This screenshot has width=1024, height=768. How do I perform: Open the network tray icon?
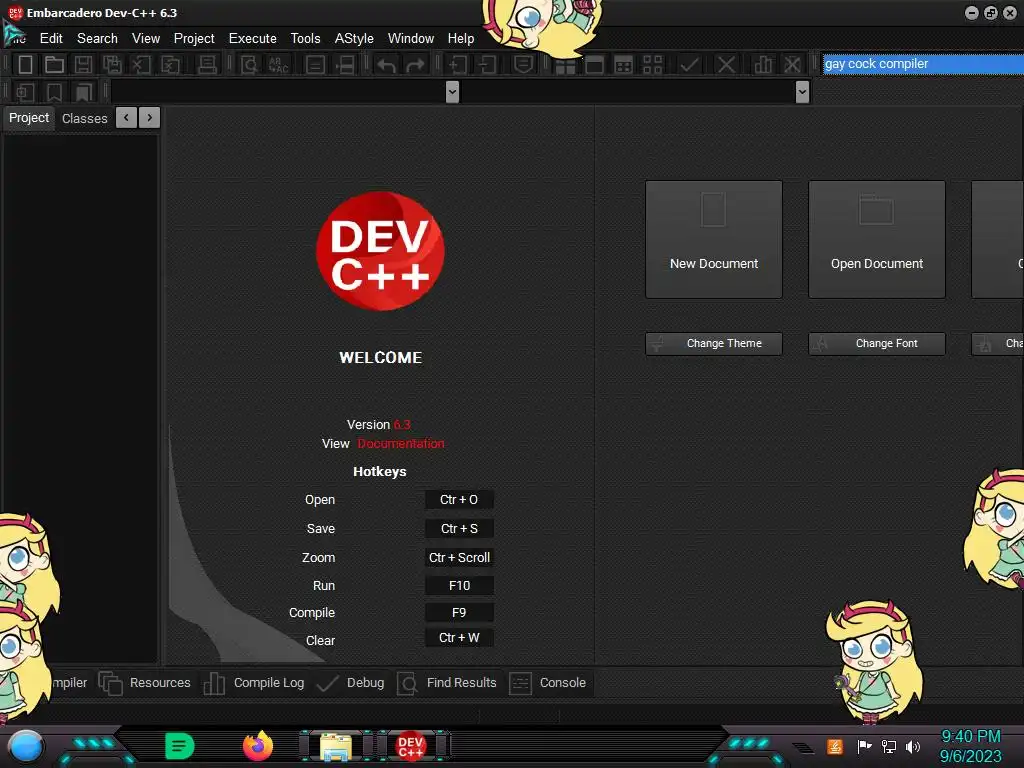[888, 746]
